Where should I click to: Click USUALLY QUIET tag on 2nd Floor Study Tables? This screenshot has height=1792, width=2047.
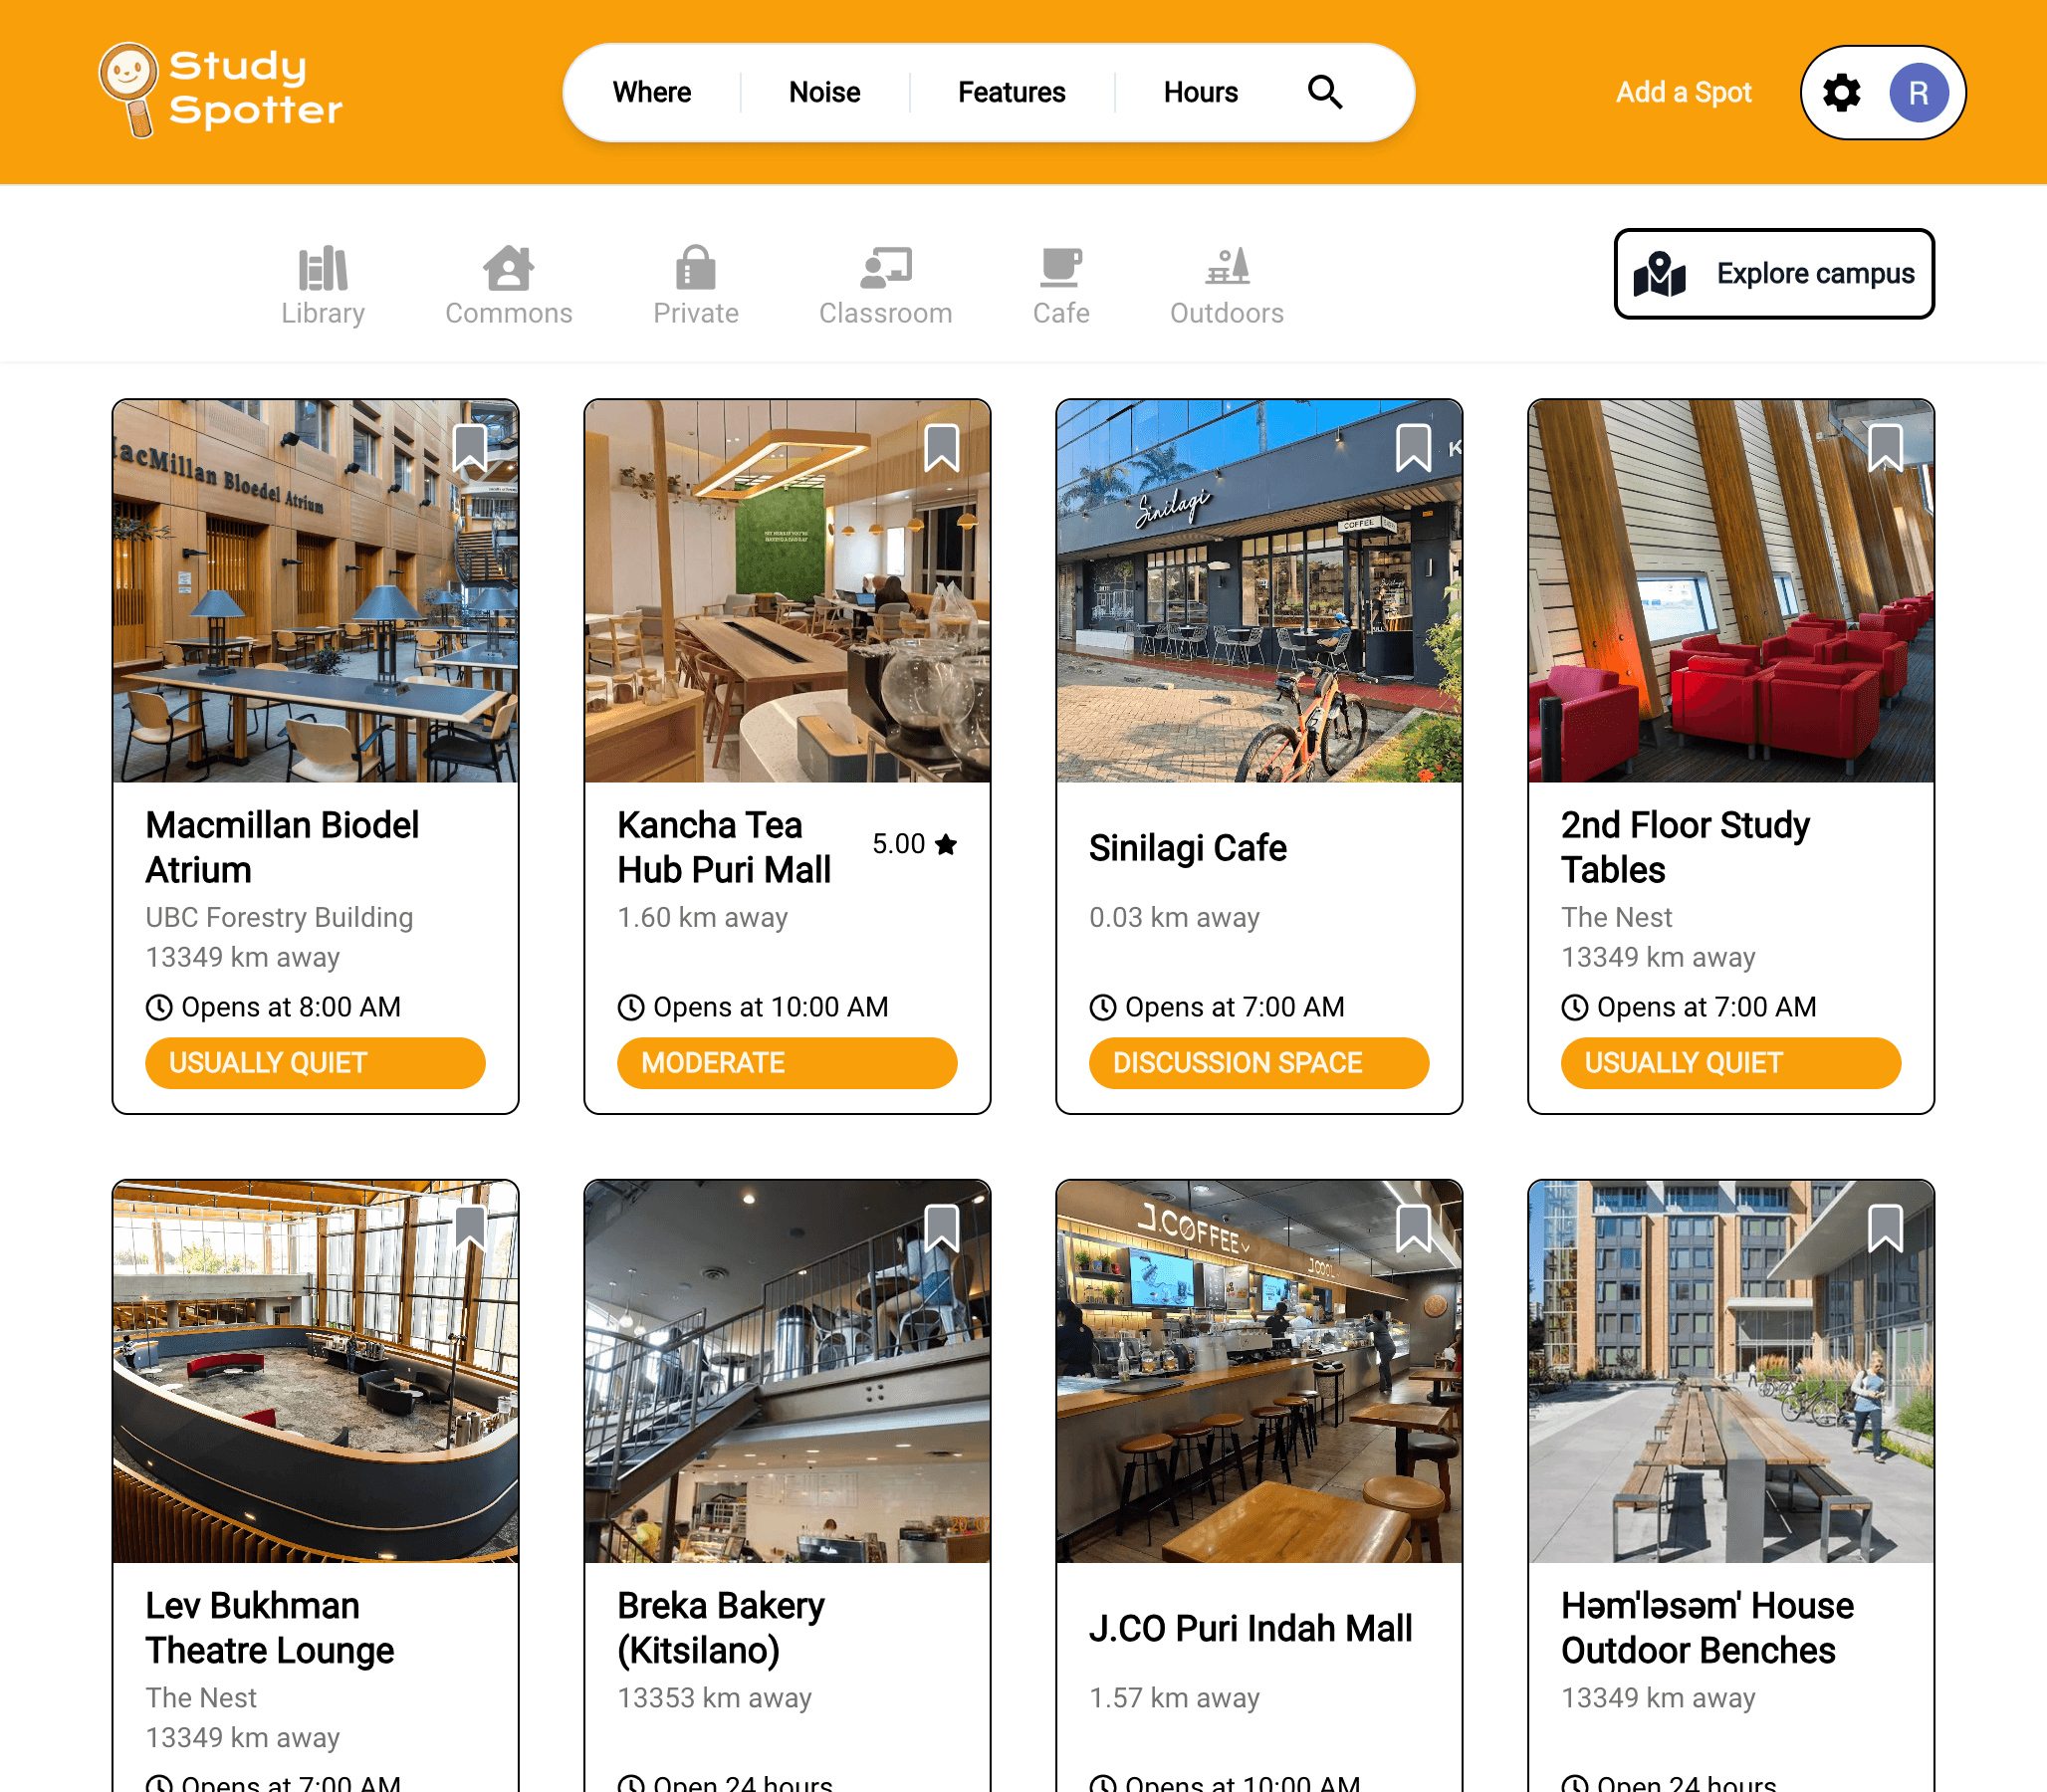[x=1731, y=1063]
